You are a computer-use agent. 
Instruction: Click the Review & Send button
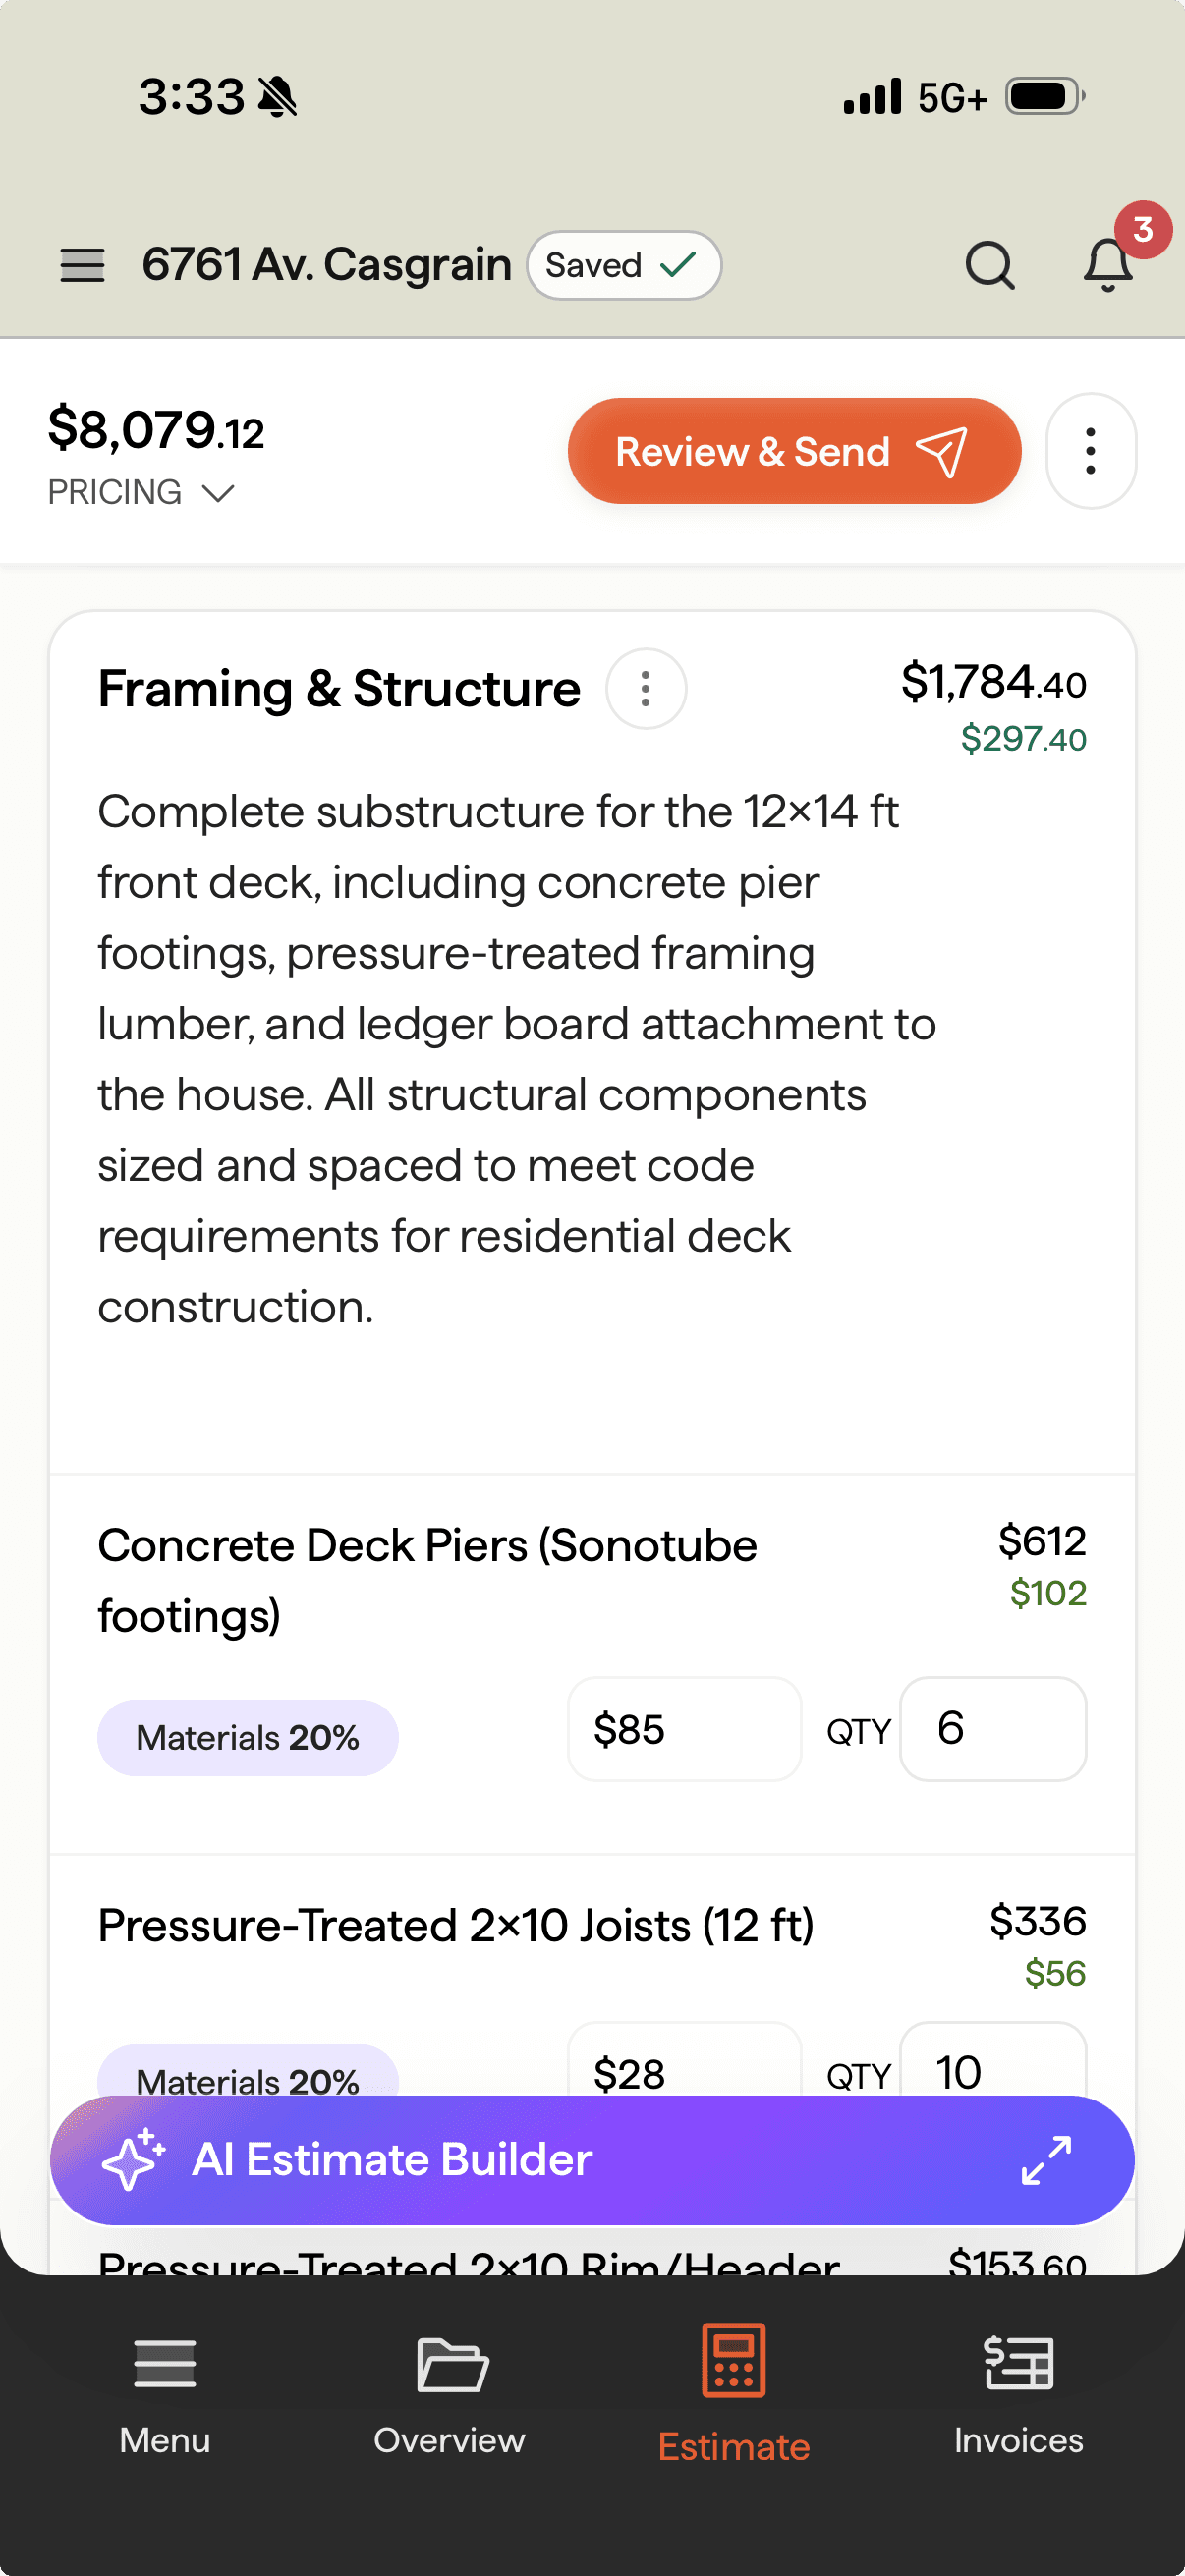pyautogui.click(x=794, y=451)
